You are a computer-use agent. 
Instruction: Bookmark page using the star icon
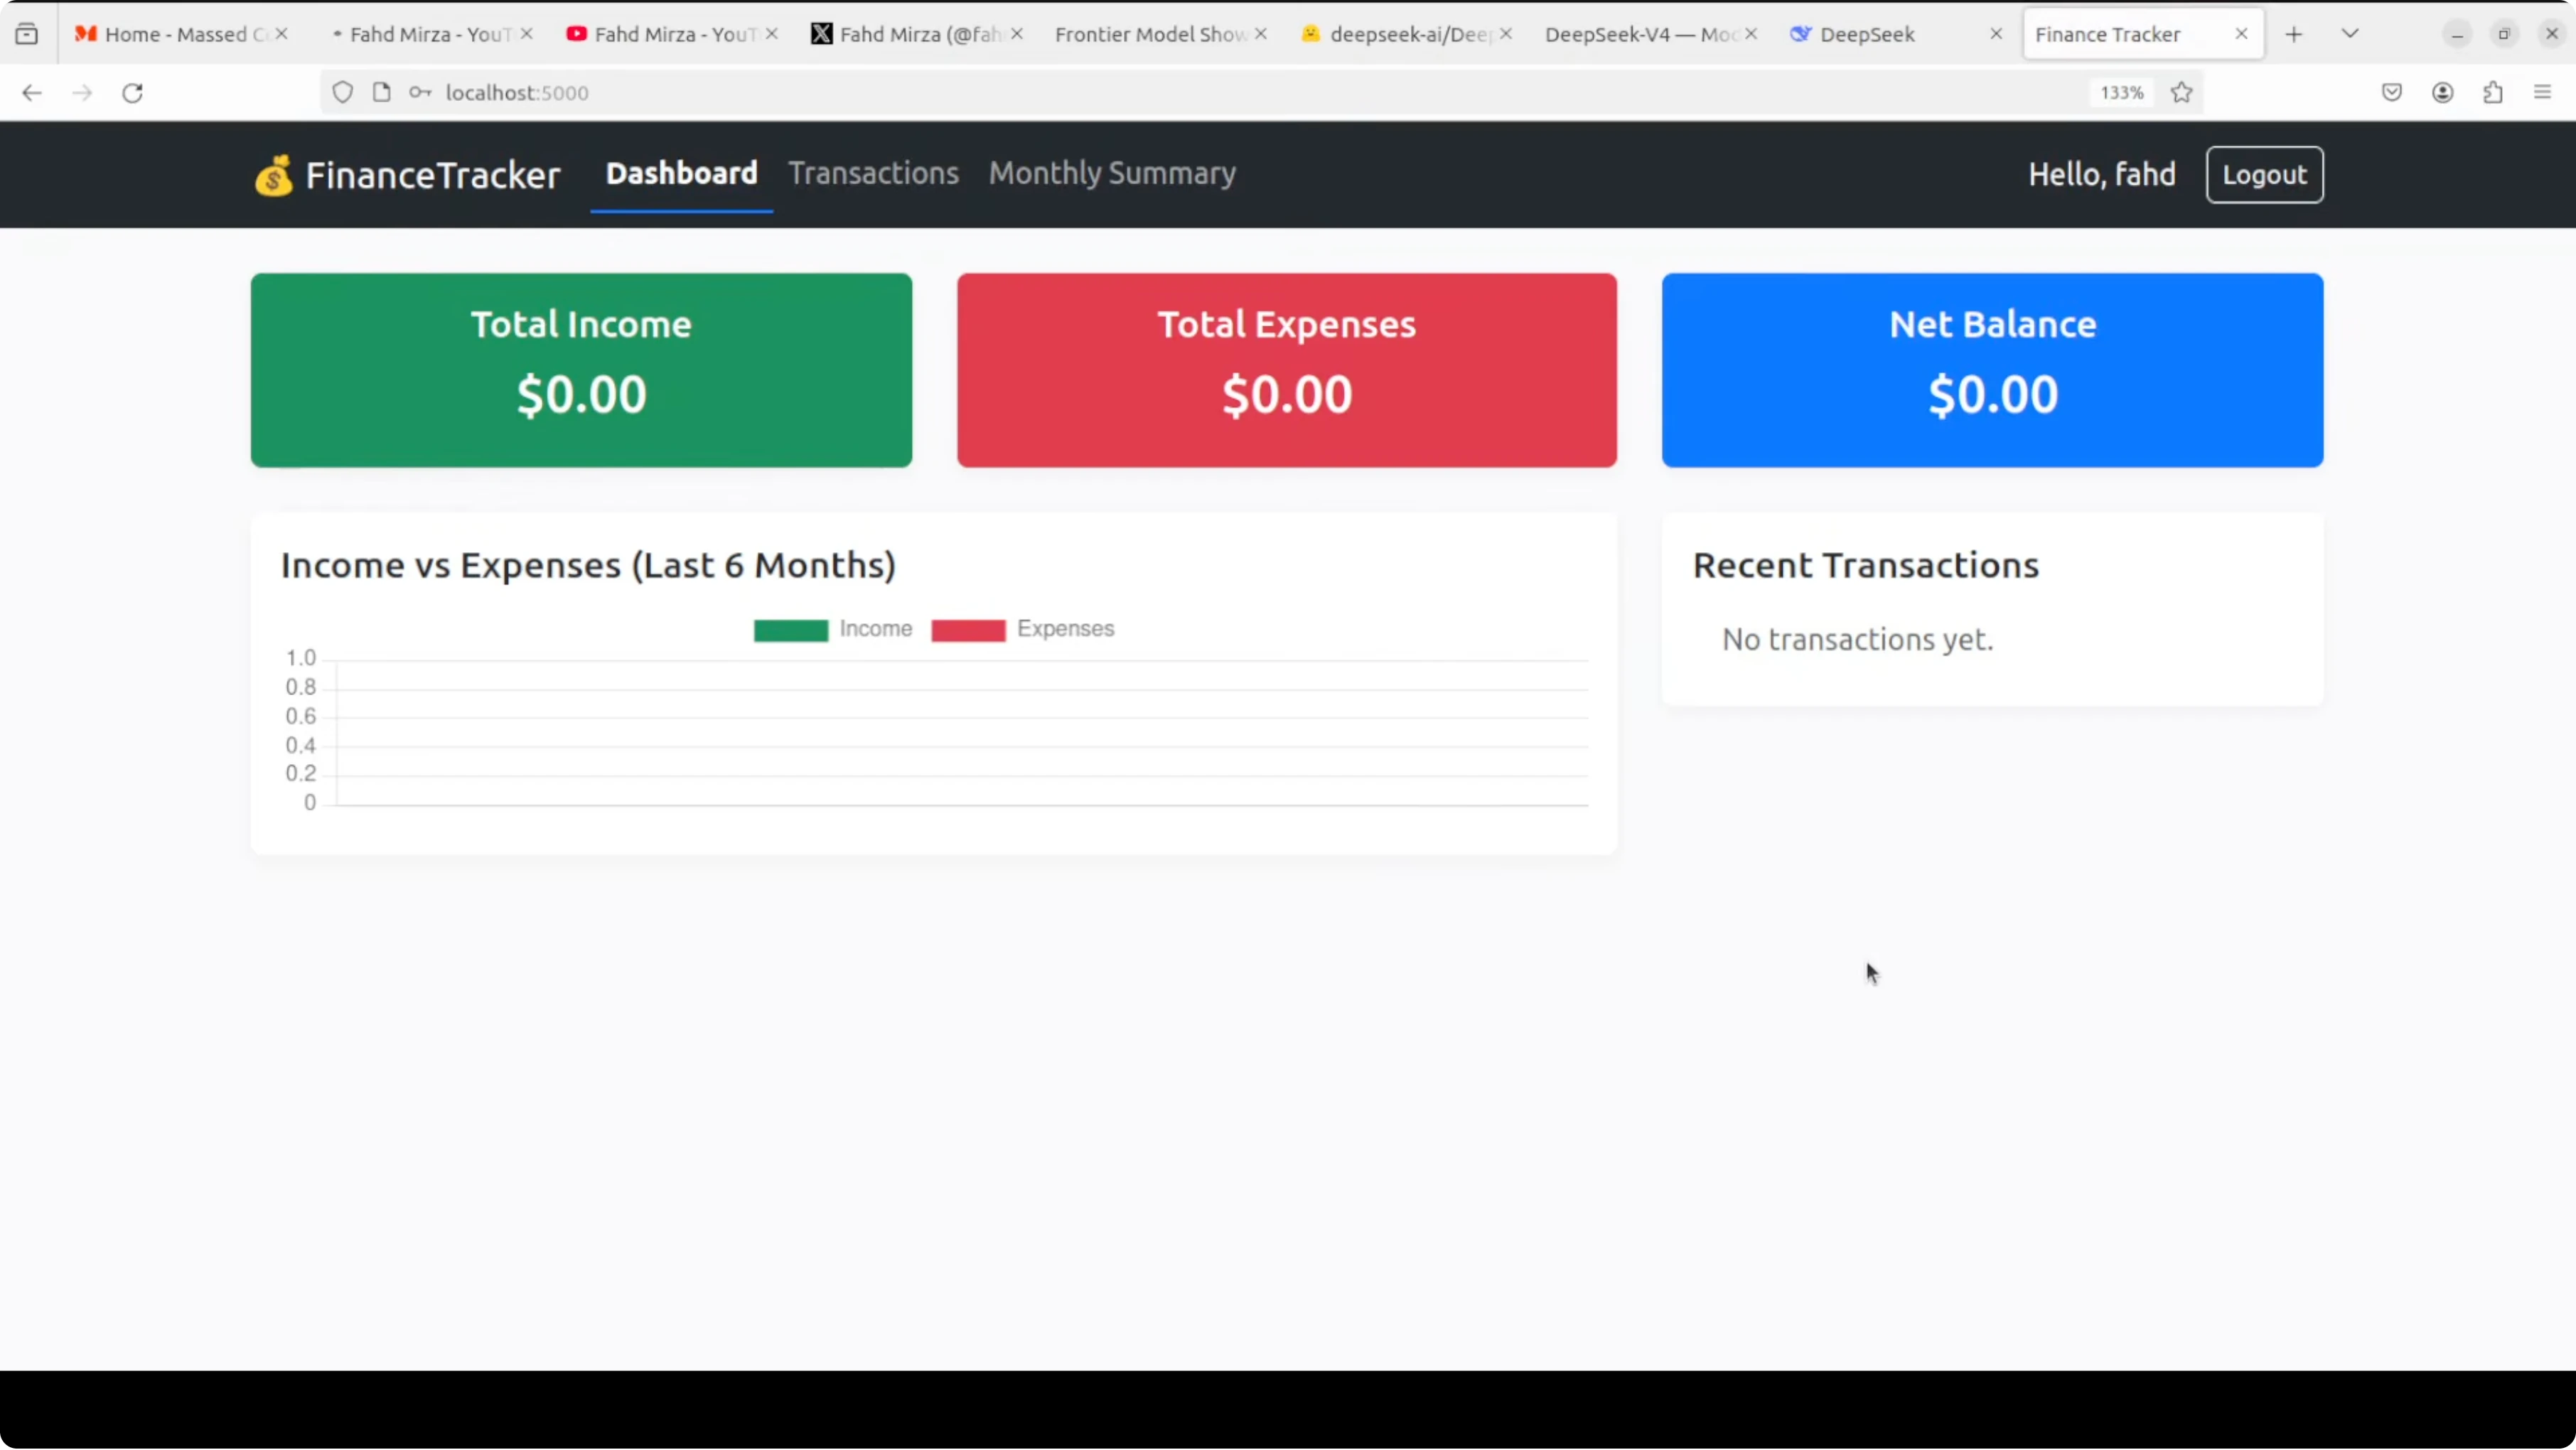click(2181, 93)
